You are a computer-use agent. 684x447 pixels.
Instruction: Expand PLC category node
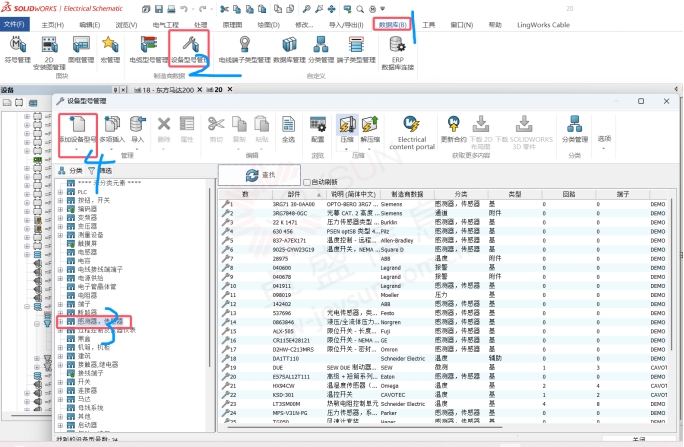(61, 192)
